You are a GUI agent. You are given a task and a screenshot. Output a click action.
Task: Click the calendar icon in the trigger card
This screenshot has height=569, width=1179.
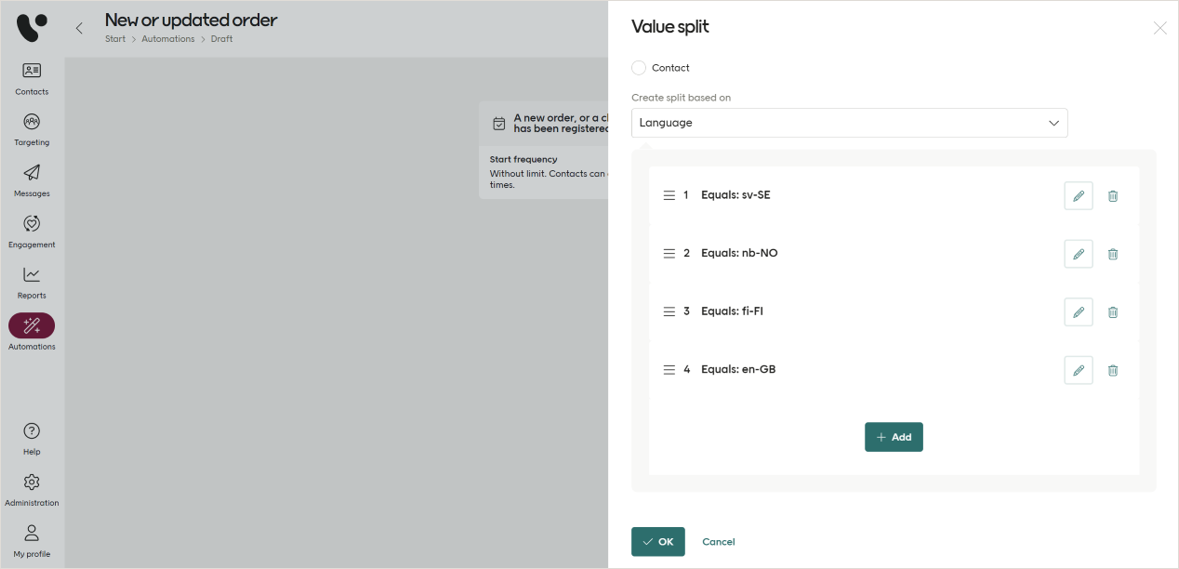point(498,123)
